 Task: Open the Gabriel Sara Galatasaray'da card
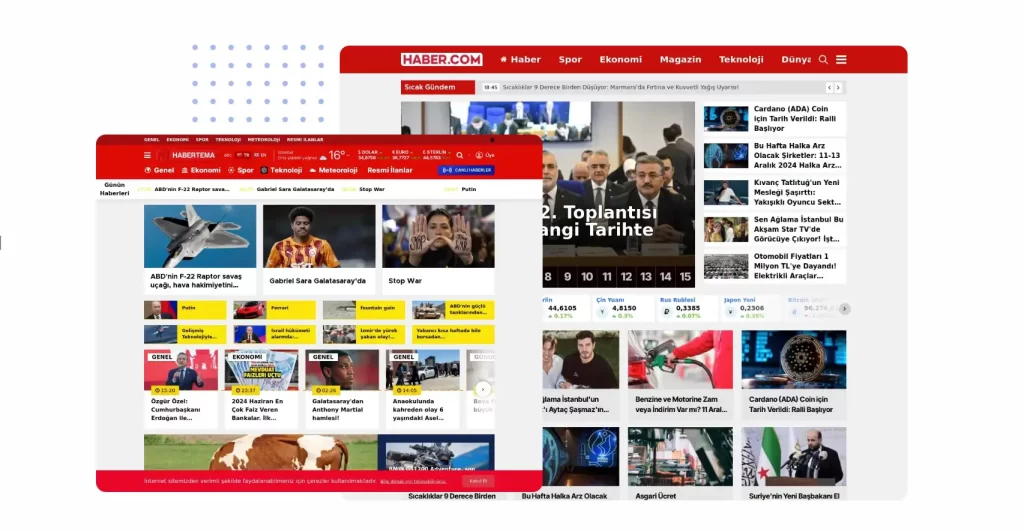319,248
